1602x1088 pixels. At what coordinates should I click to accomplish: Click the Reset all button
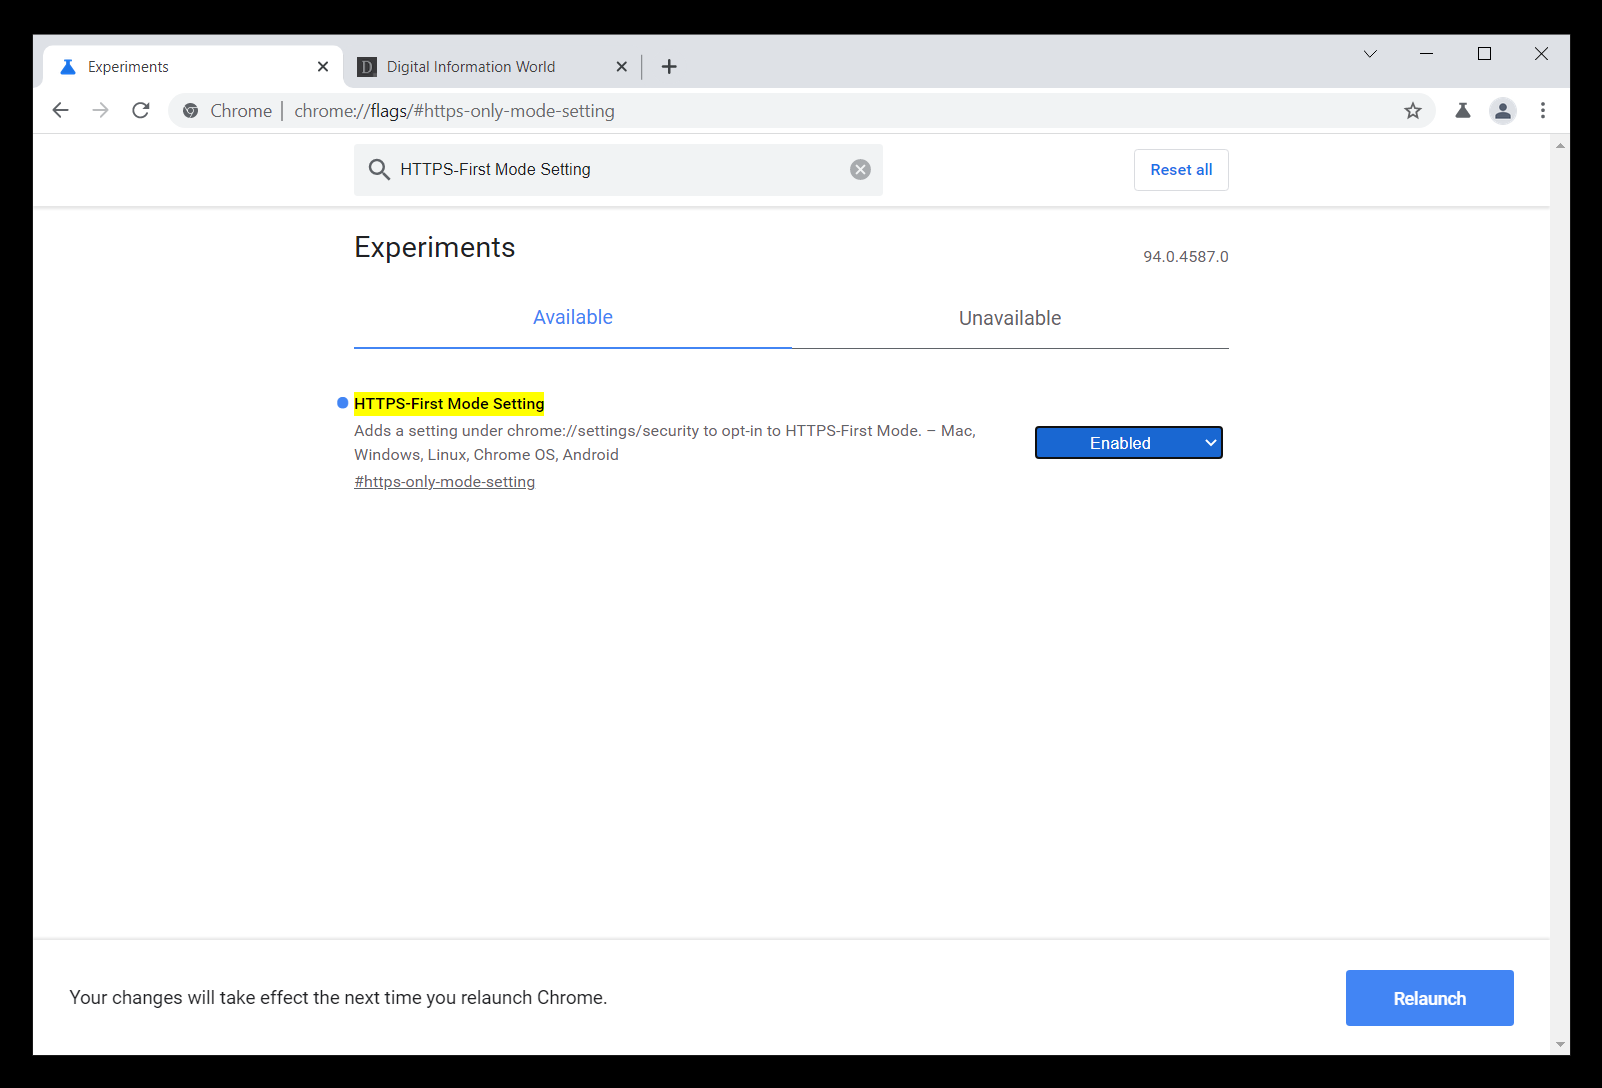(1180, 169)
